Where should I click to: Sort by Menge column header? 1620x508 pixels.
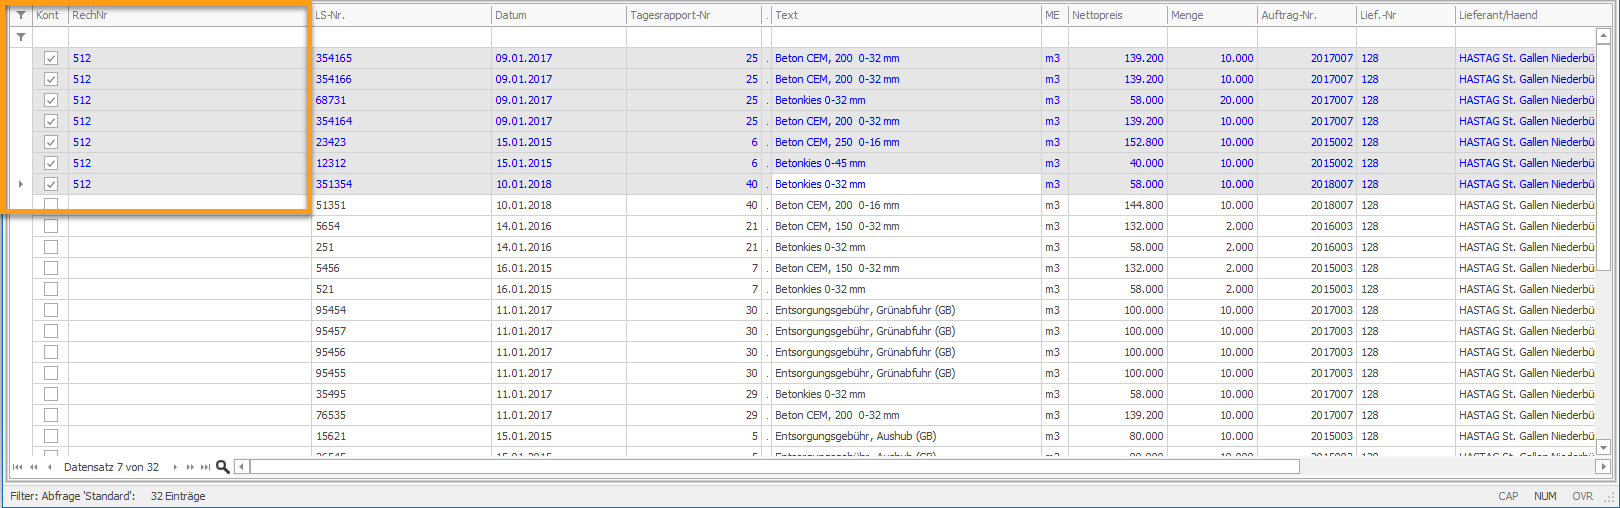pyautogui.click(x=1212, y=15)
